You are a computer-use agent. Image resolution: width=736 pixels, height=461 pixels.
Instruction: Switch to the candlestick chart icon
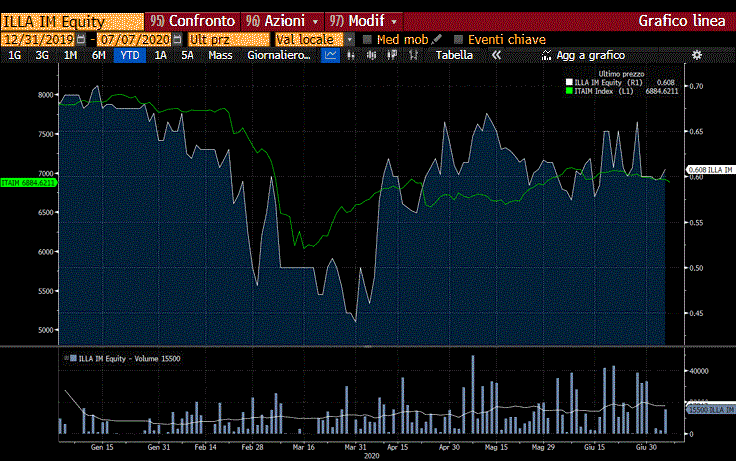(x=371, y=55)
